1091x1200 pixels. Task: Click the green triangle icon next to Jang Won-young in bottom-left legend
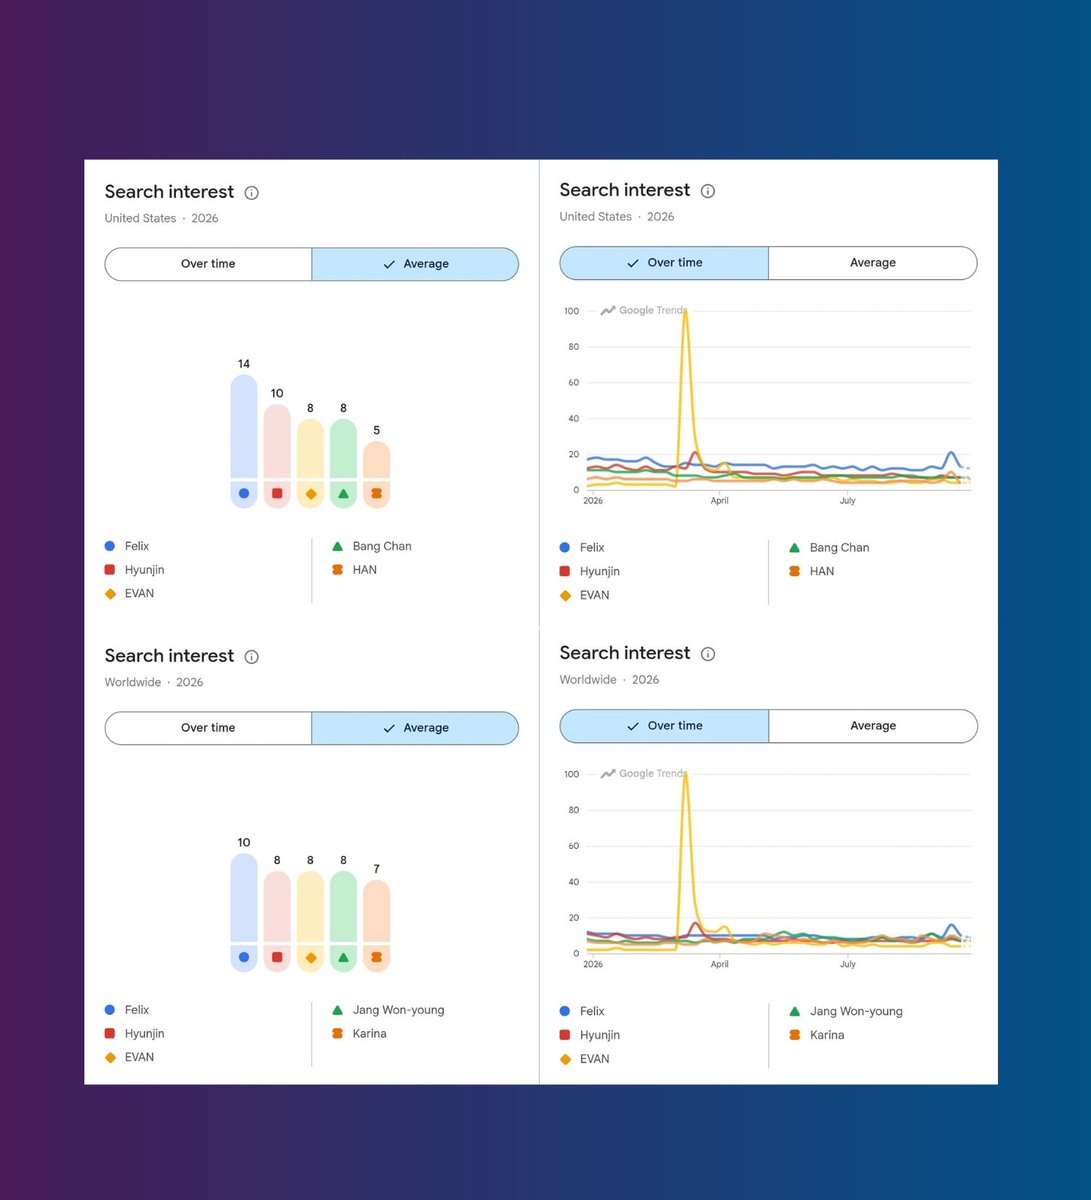pos(337,1010)
